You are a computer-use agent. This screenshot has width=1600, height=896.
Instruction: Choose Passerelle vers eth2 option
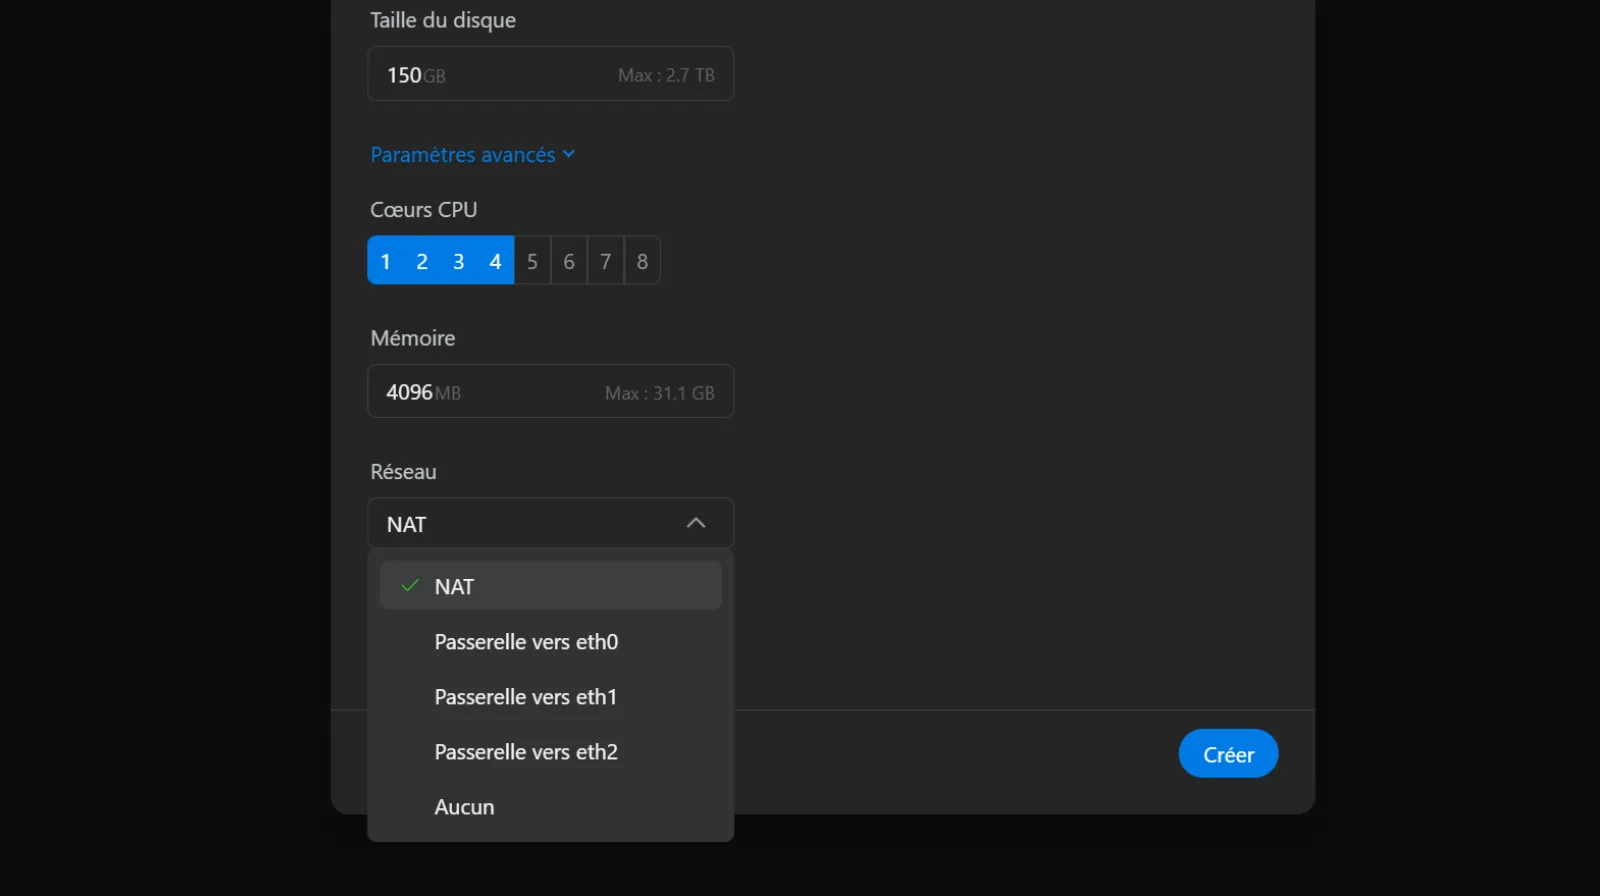[526, 752]
